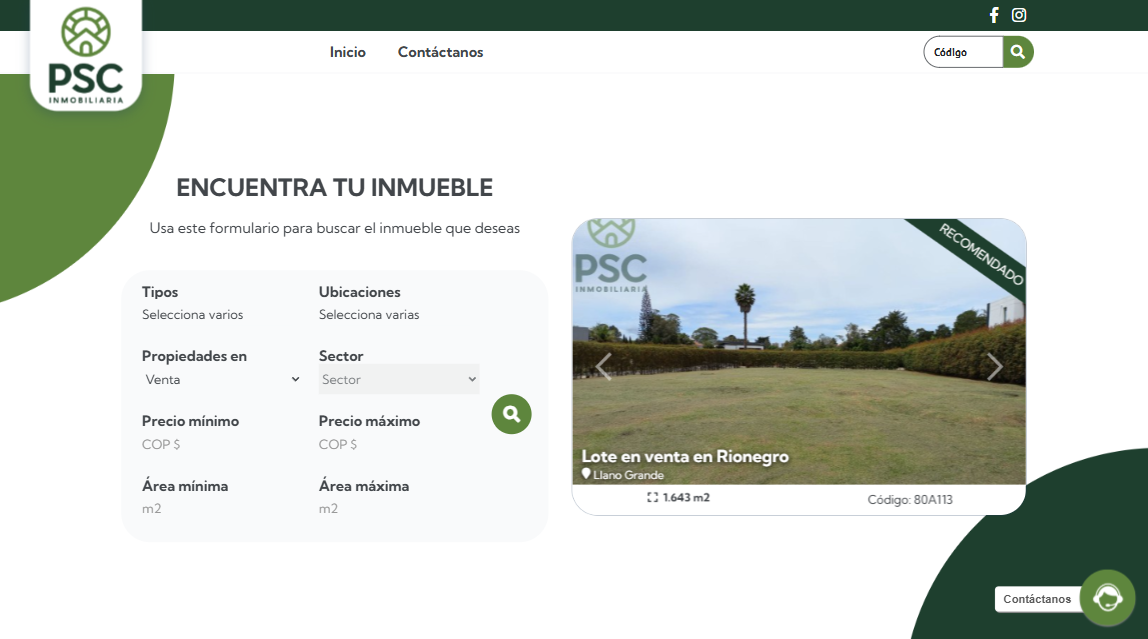The image size is (1148, 639).
Task: Click the PSC Inmobiliaria logo
Action: [x=86, y=56]
